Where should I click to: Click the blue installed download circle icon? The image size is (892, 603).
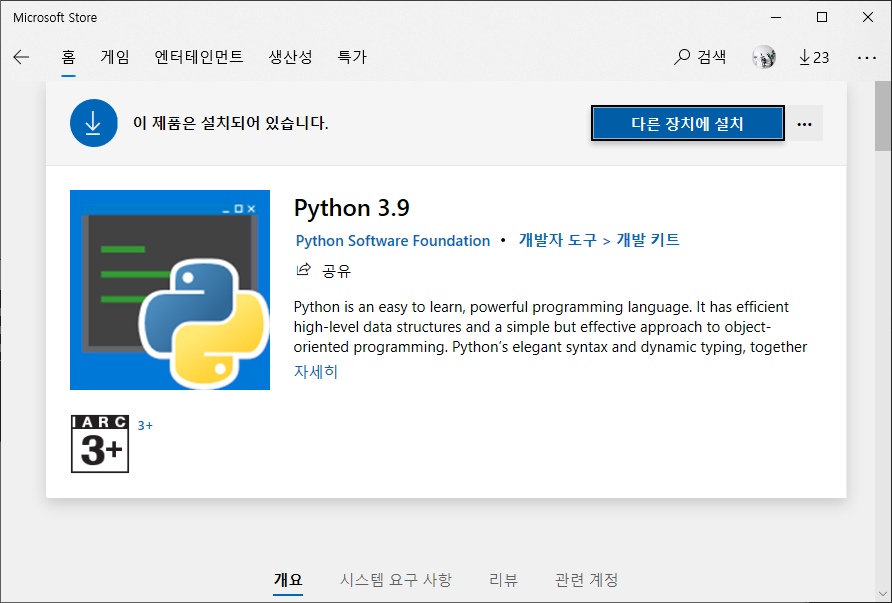[94, 123]
